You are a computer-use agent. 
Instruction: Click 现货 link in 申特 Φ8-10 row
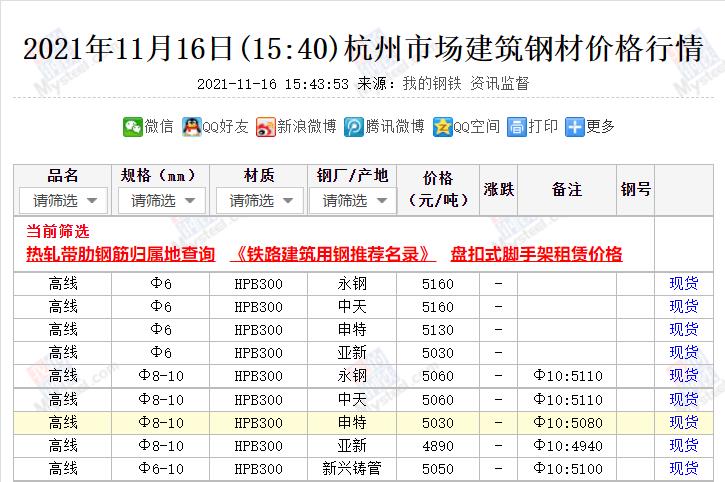683,422
